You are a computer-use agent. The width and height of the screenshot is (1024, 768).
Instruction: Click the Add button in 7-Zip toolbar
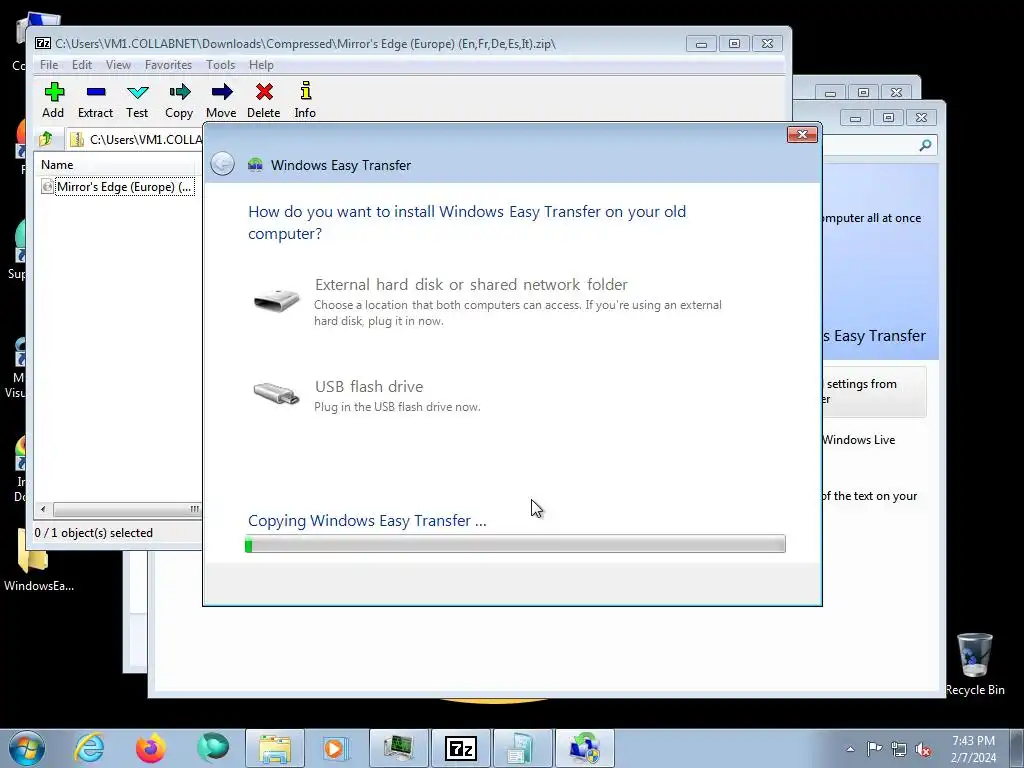pos(54,100)
